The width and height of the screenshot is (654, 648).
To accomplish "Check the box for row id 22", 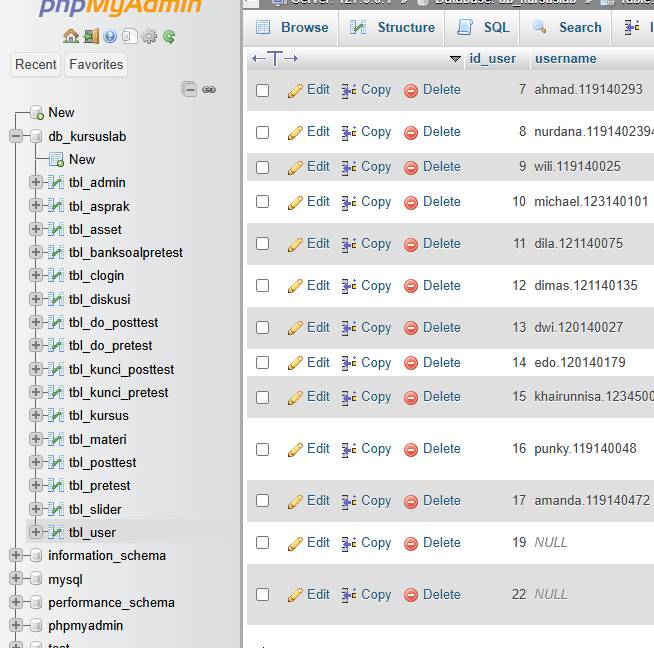I will 263,595.
